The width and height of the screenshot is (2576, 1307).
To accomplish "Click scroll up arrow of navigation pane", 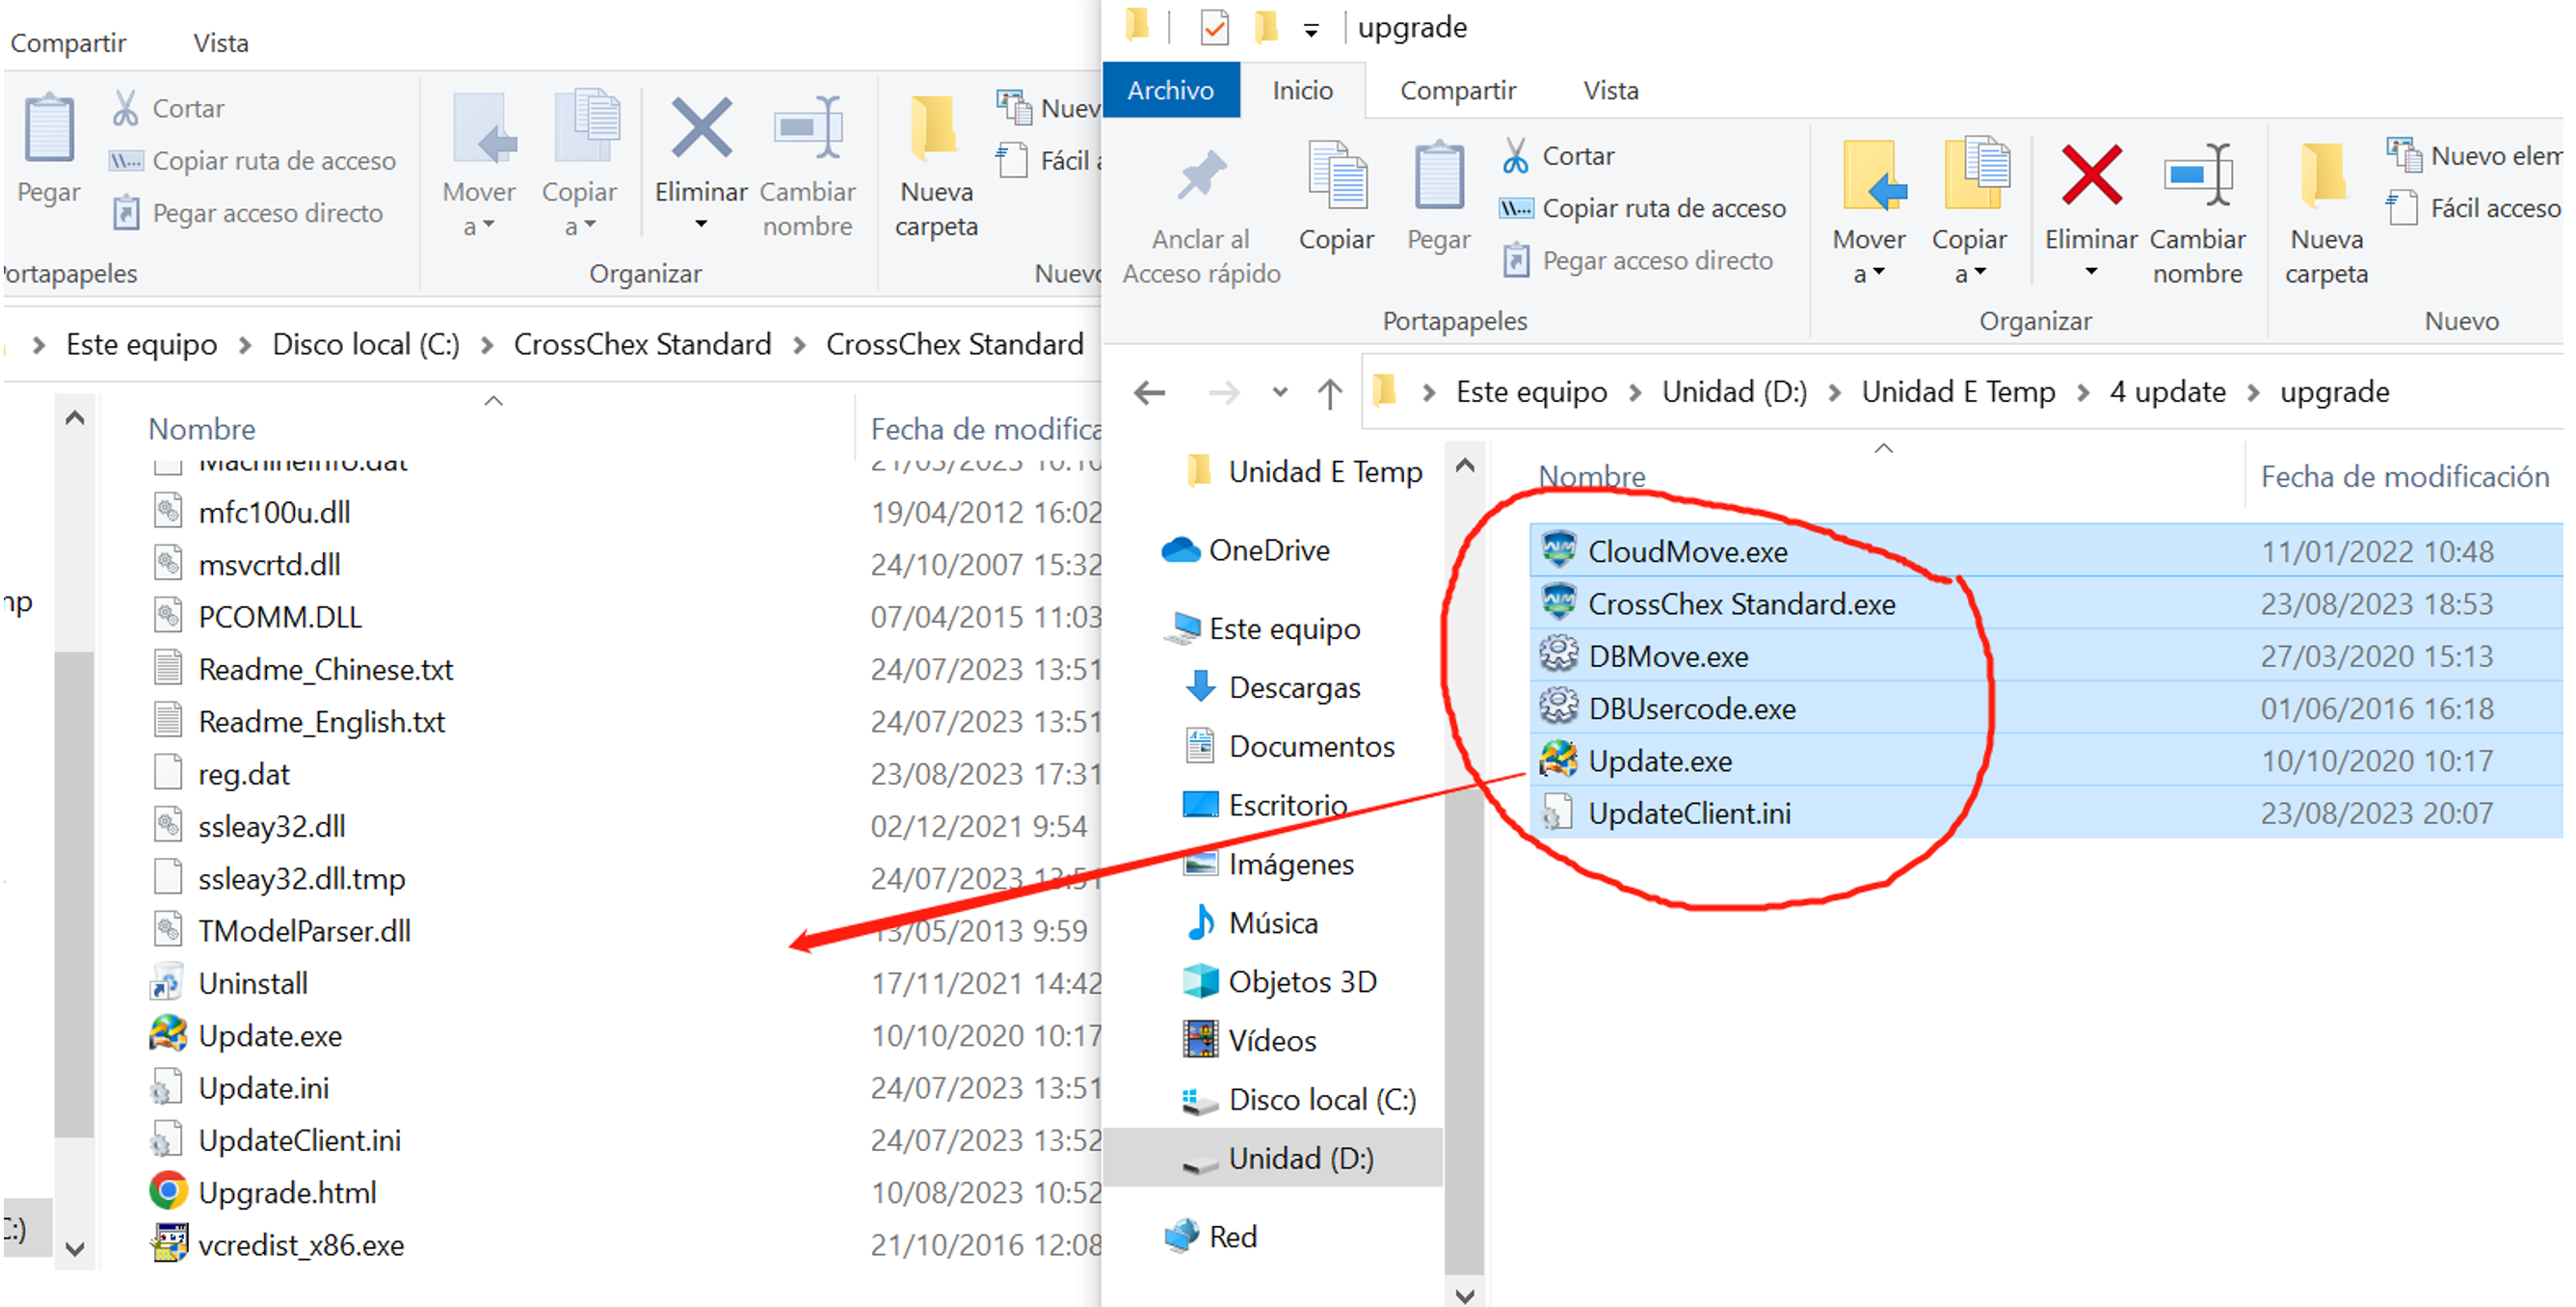I will 1464,465.
